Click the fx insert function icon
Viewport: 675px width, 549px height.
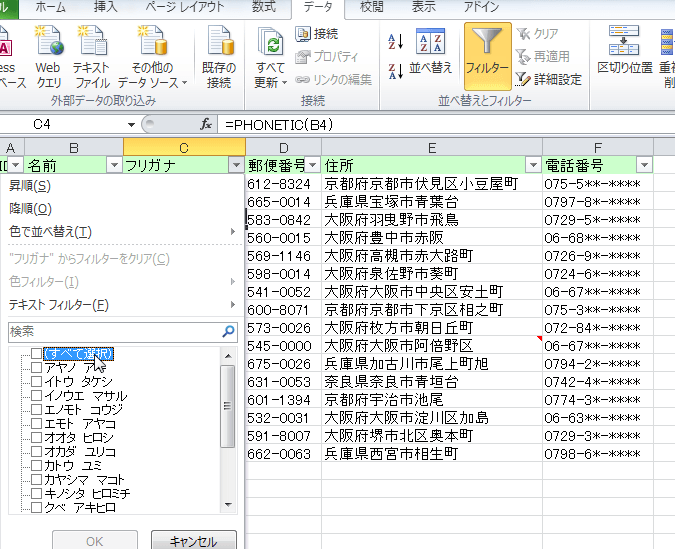click(206, 124)
